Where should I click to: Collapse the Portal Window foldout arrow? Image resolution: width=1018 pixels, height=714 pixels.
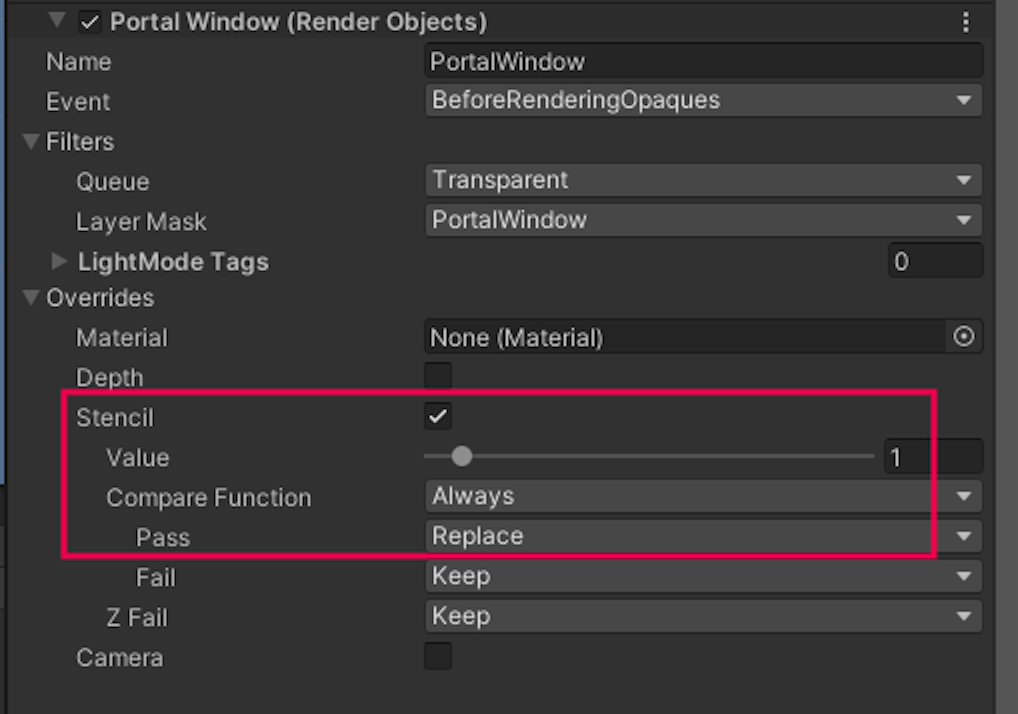click(x=58, y=21)
